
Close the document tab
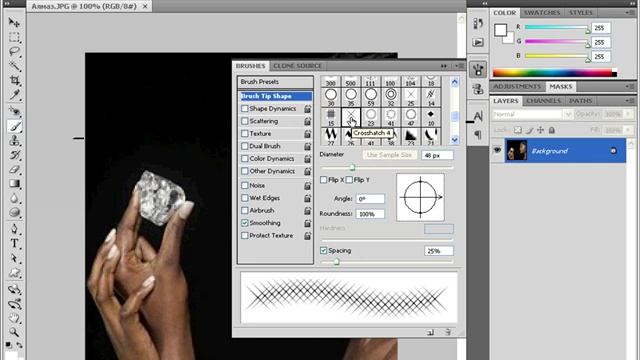(x=145, y=6)
